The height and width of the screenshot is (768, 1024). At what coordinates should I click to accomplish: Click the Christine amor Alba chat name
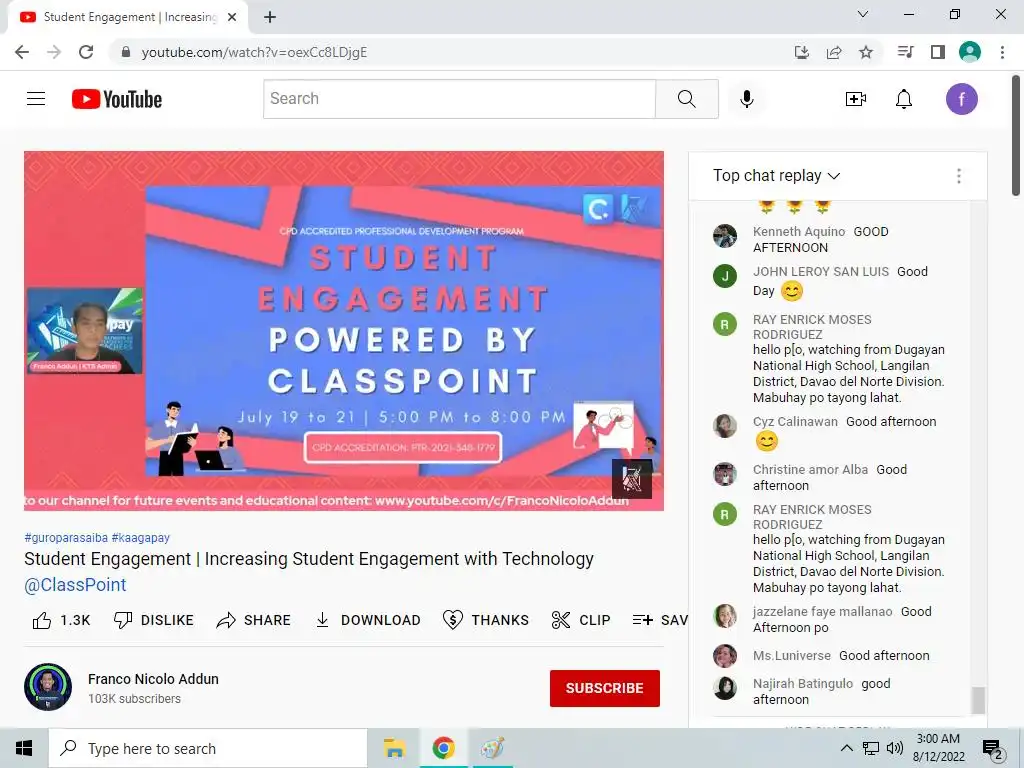[810, 470]
